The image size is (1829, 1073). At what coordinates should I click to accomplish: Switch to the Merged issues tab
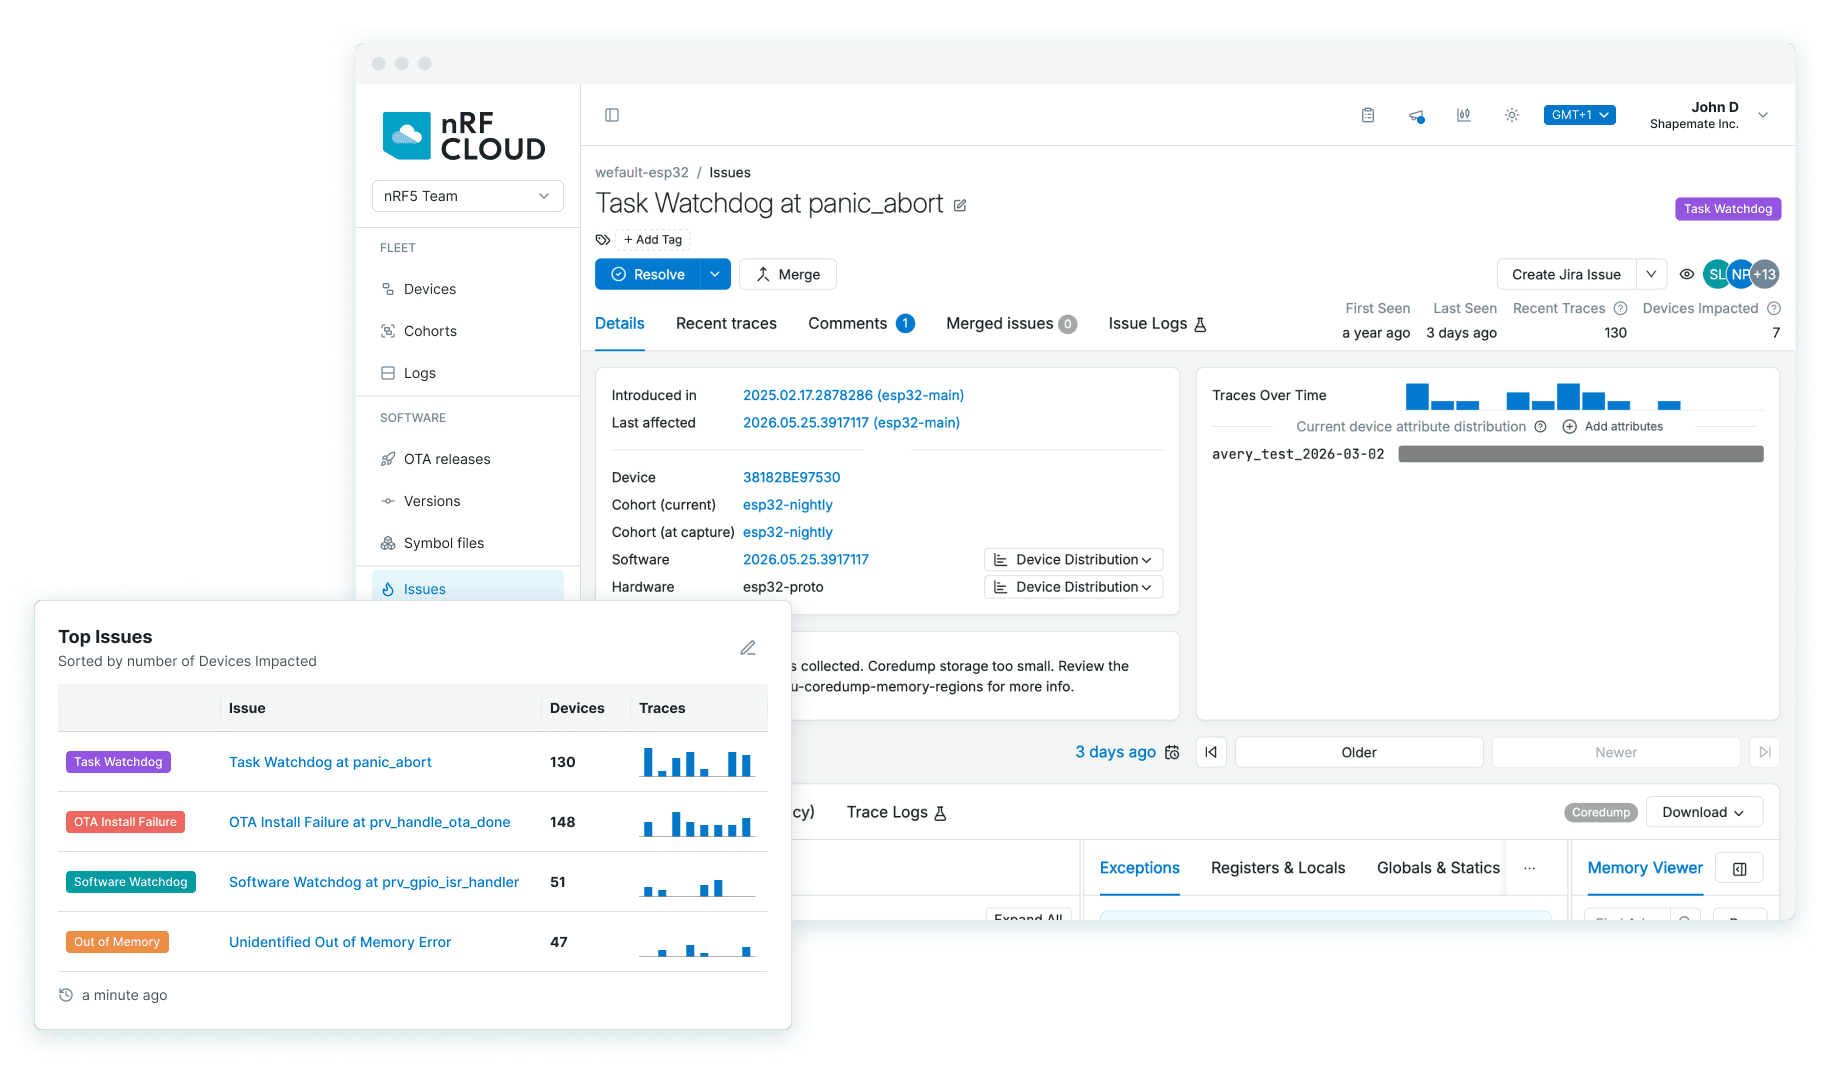pyautogui.click(x=1011, y=323)
